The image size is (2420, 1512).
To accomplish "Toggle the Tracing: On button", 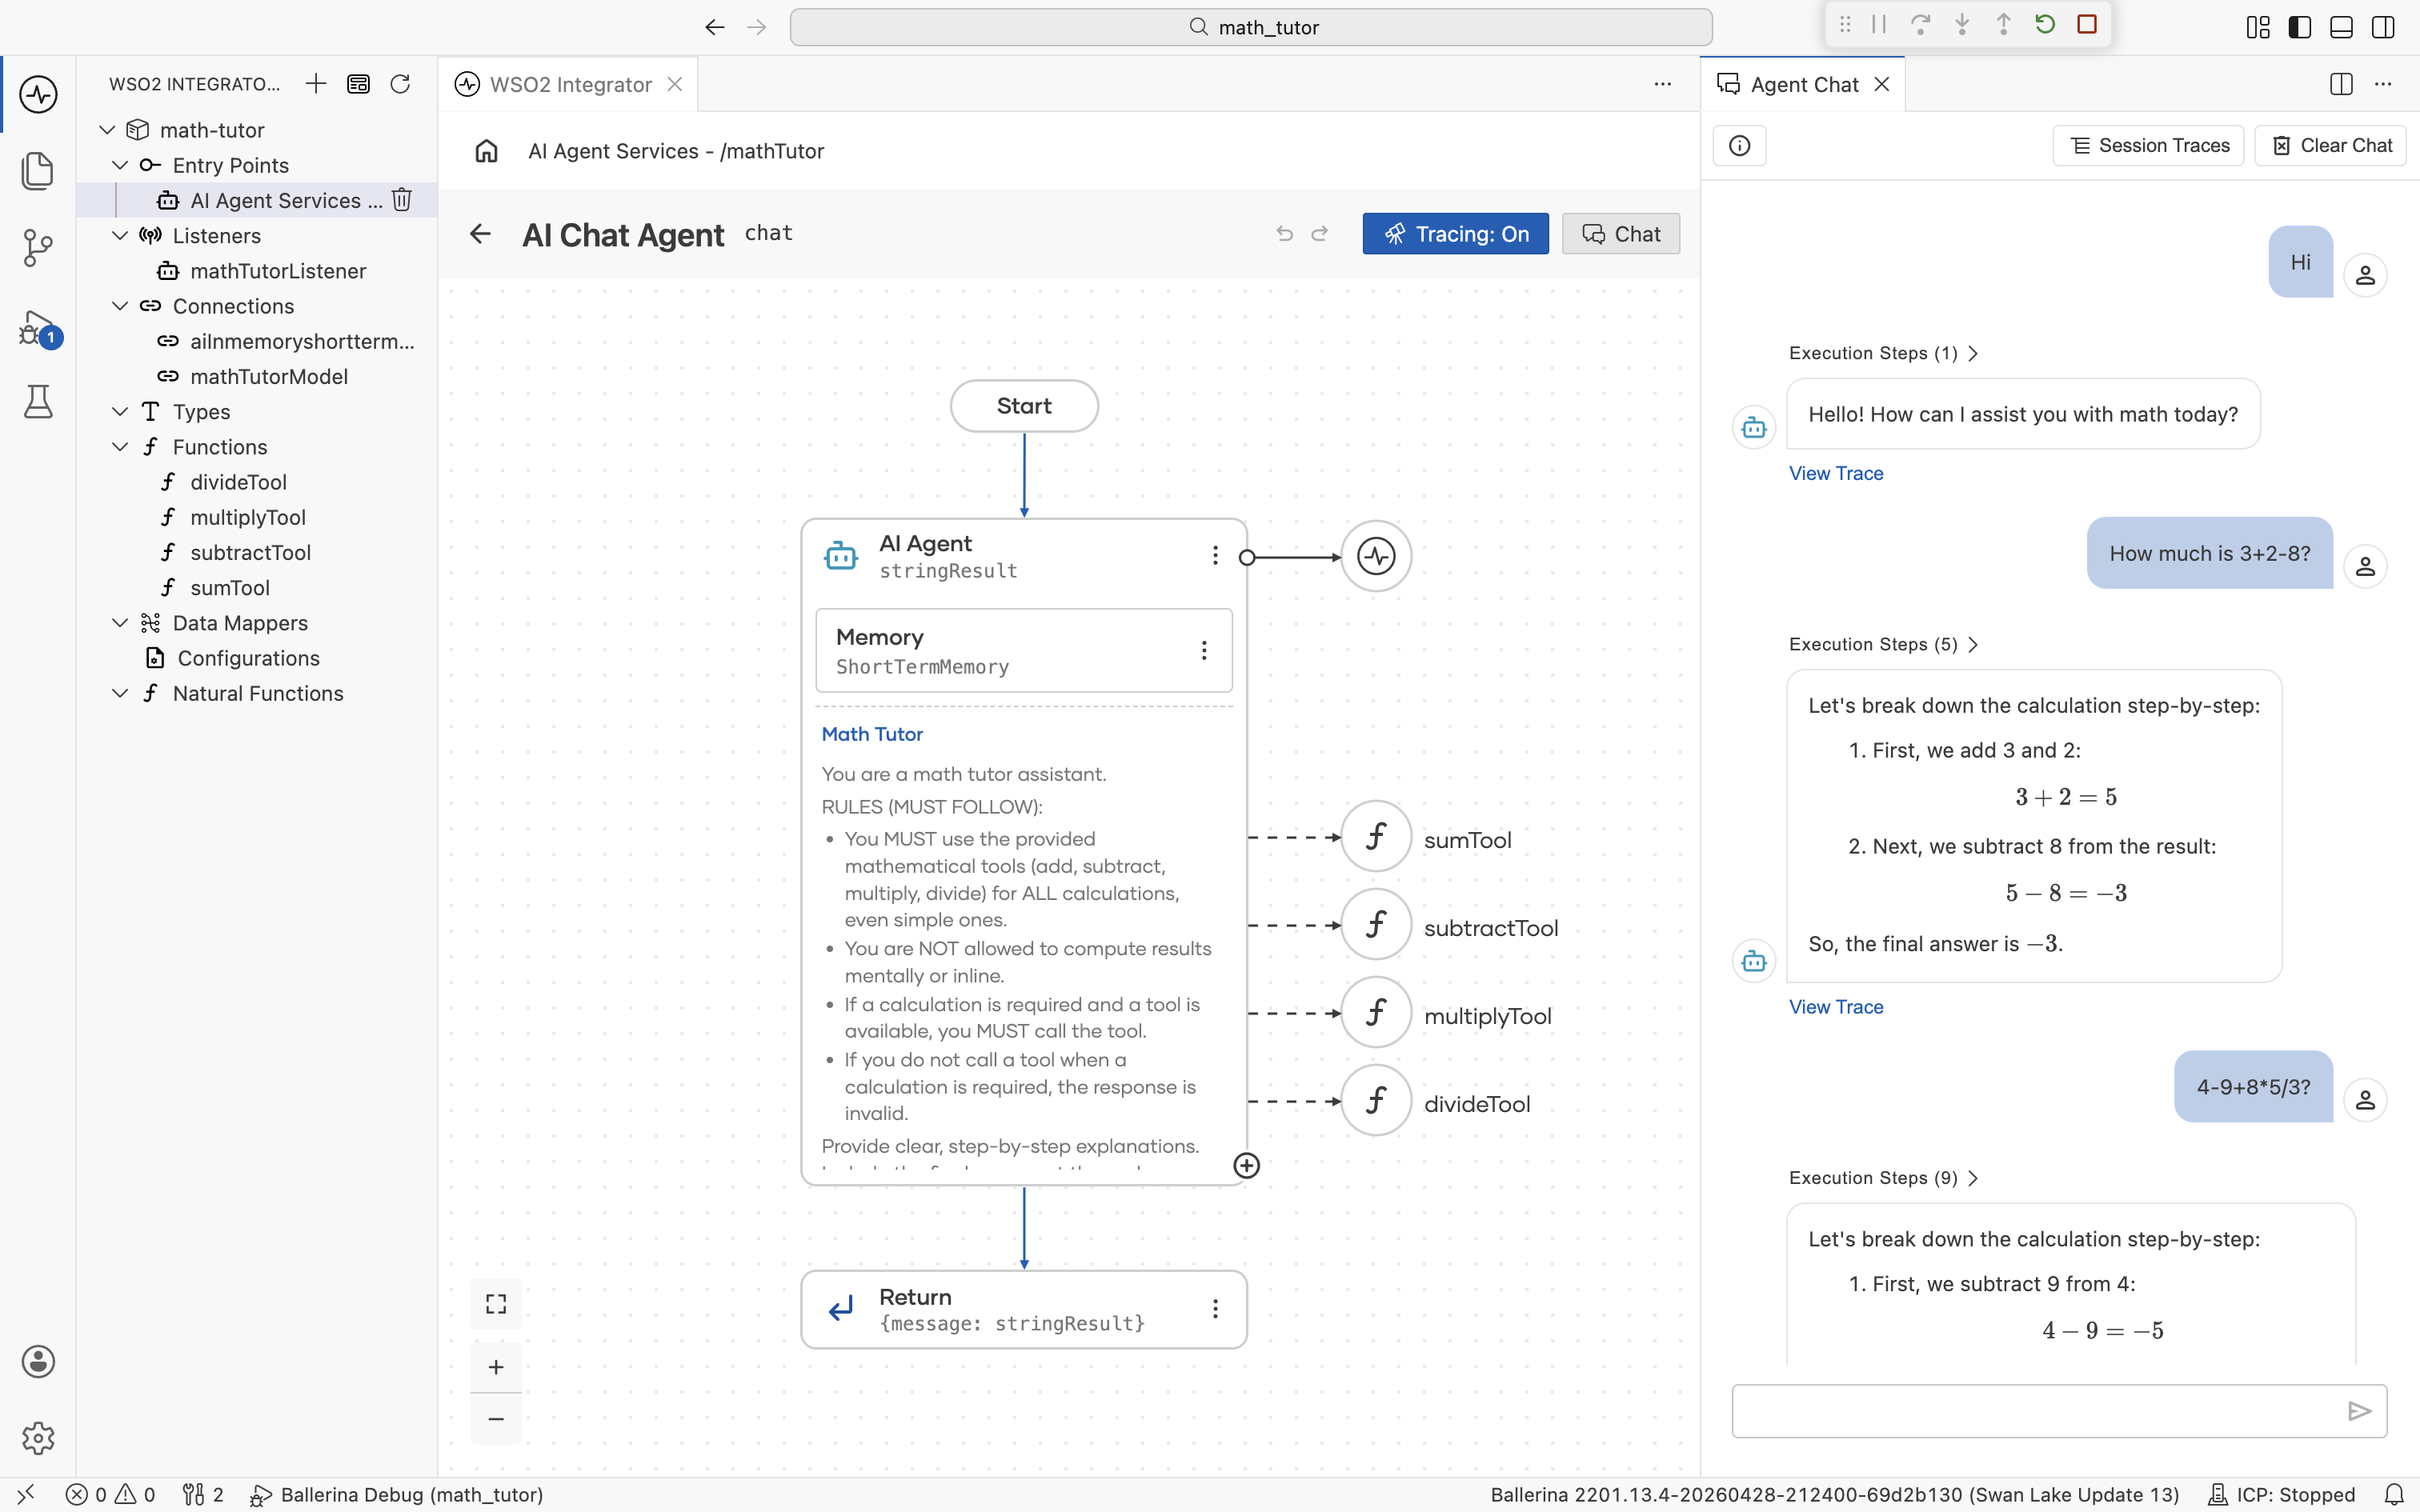I will point(1455,234).
